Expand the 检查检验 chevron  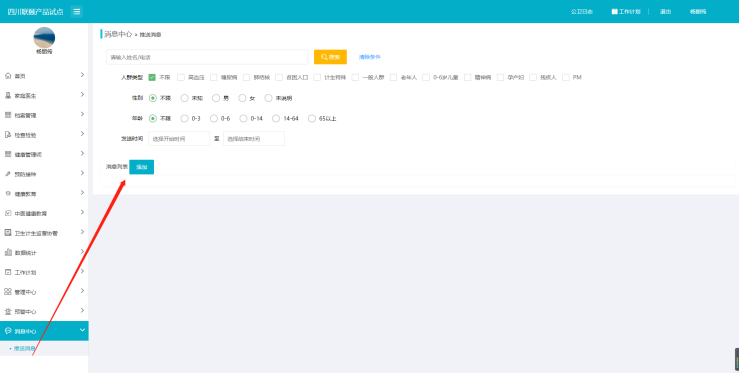click(82, 134)
